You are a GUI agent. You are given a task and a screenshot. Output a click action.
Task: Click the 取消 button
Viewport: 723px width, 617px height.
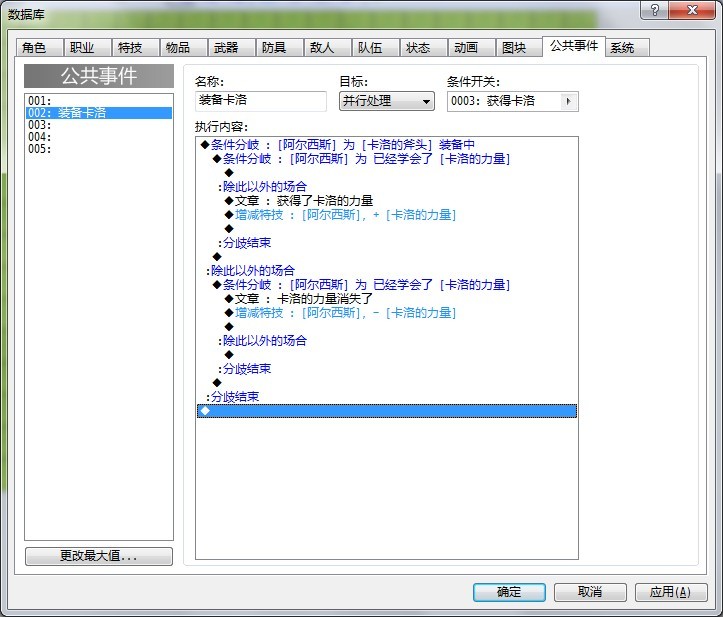tap(590, 592)
